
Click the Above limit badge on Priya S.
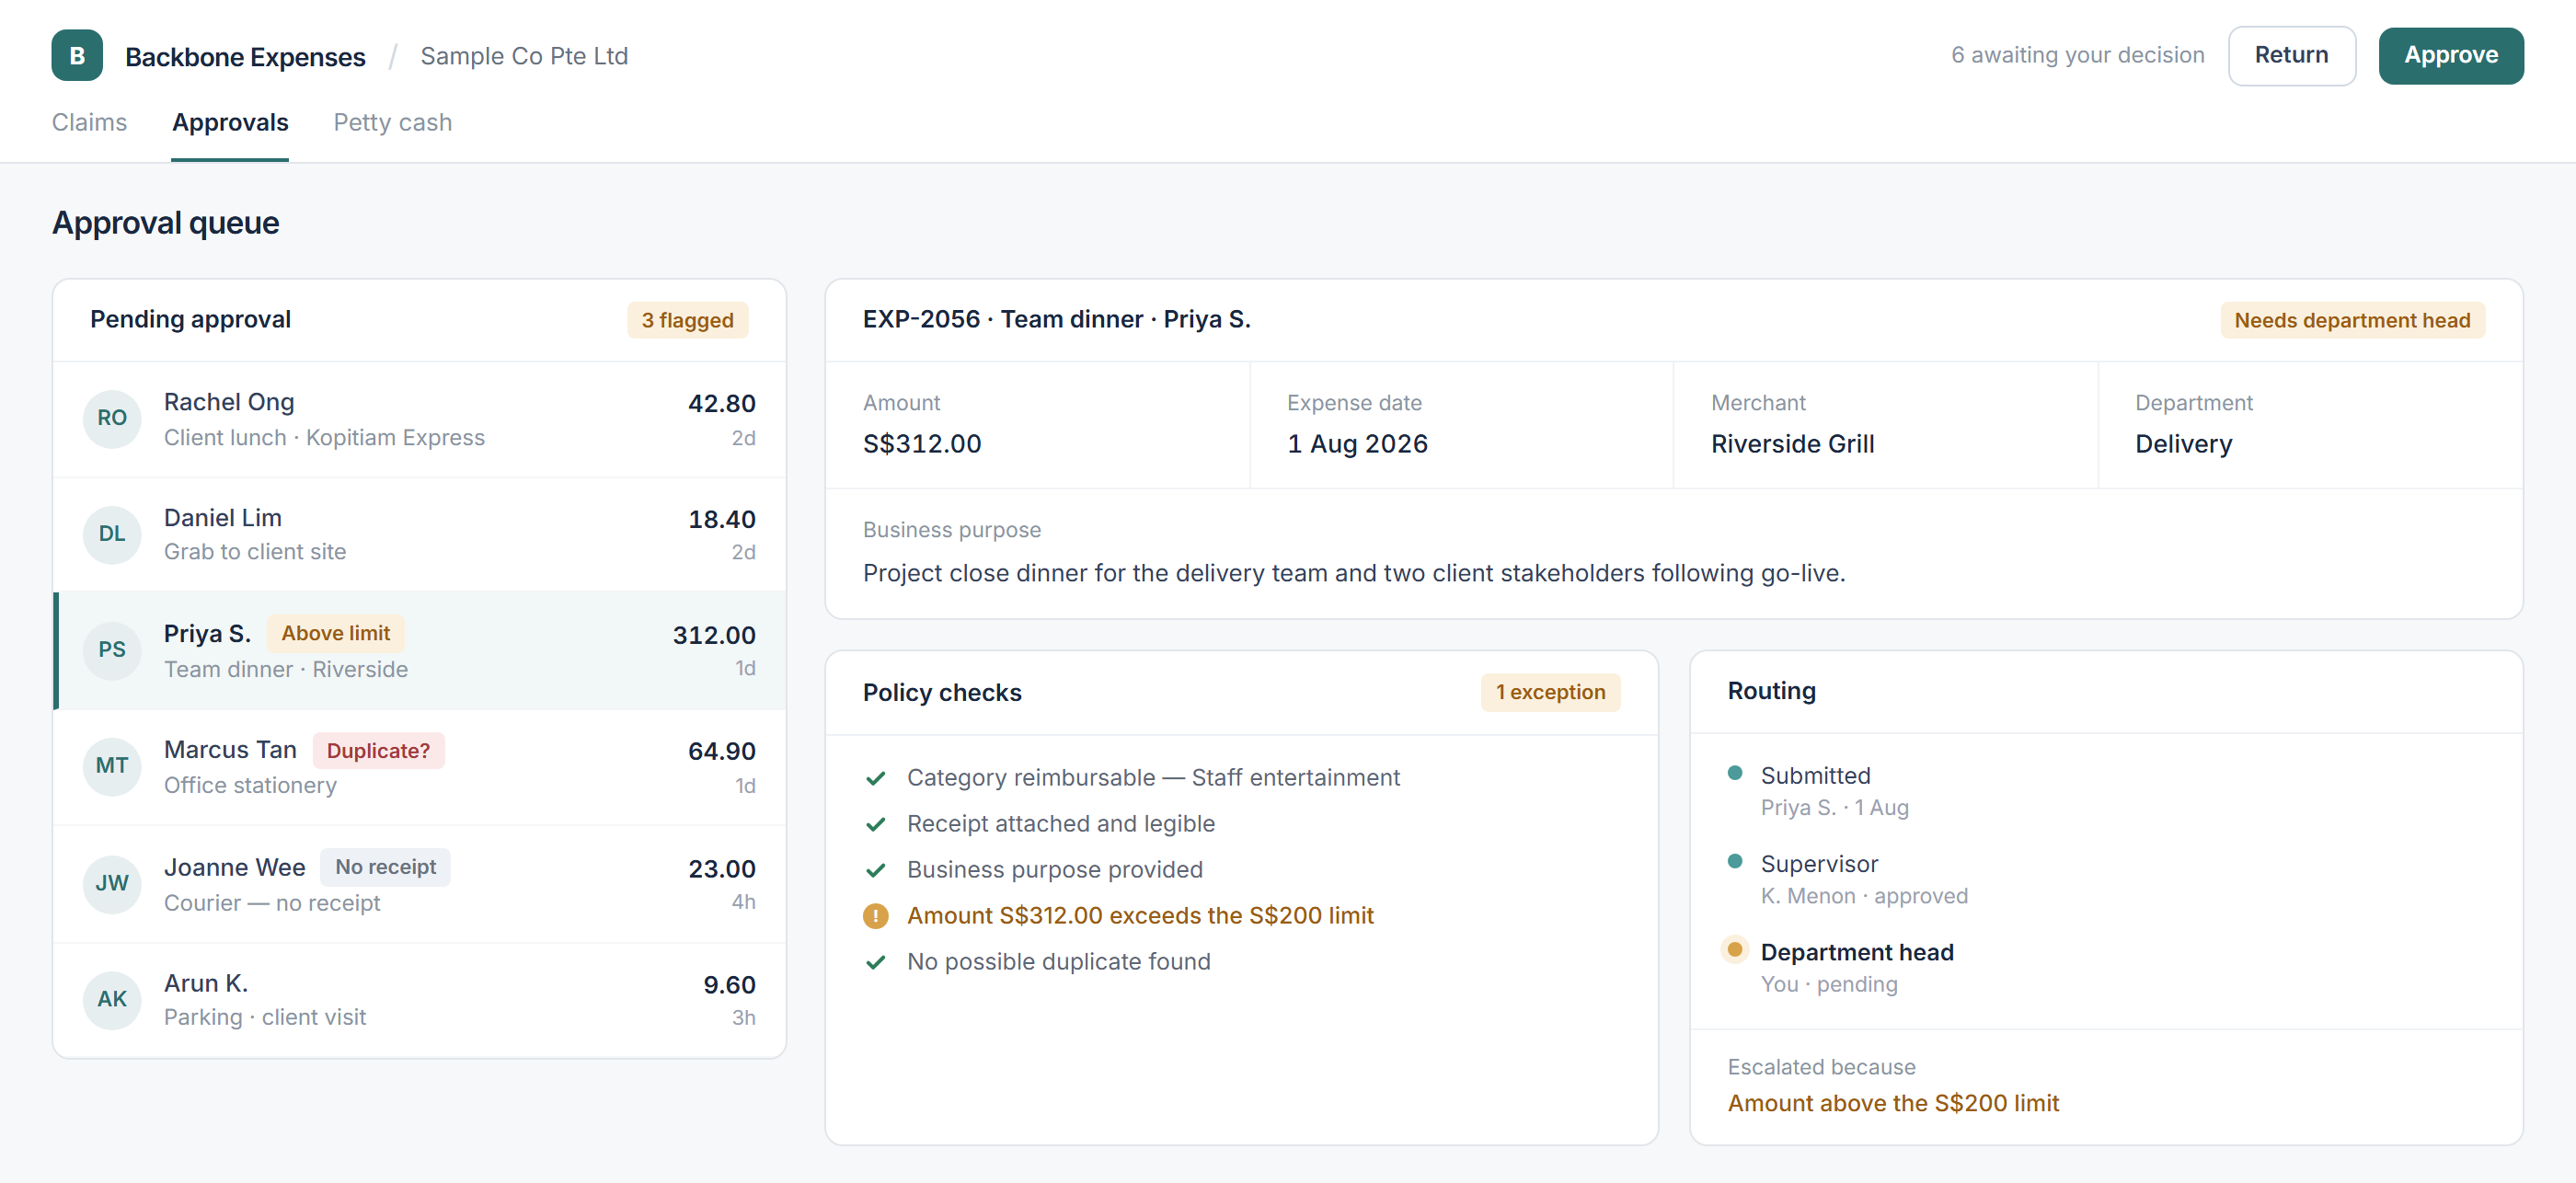tap(335, 633)
